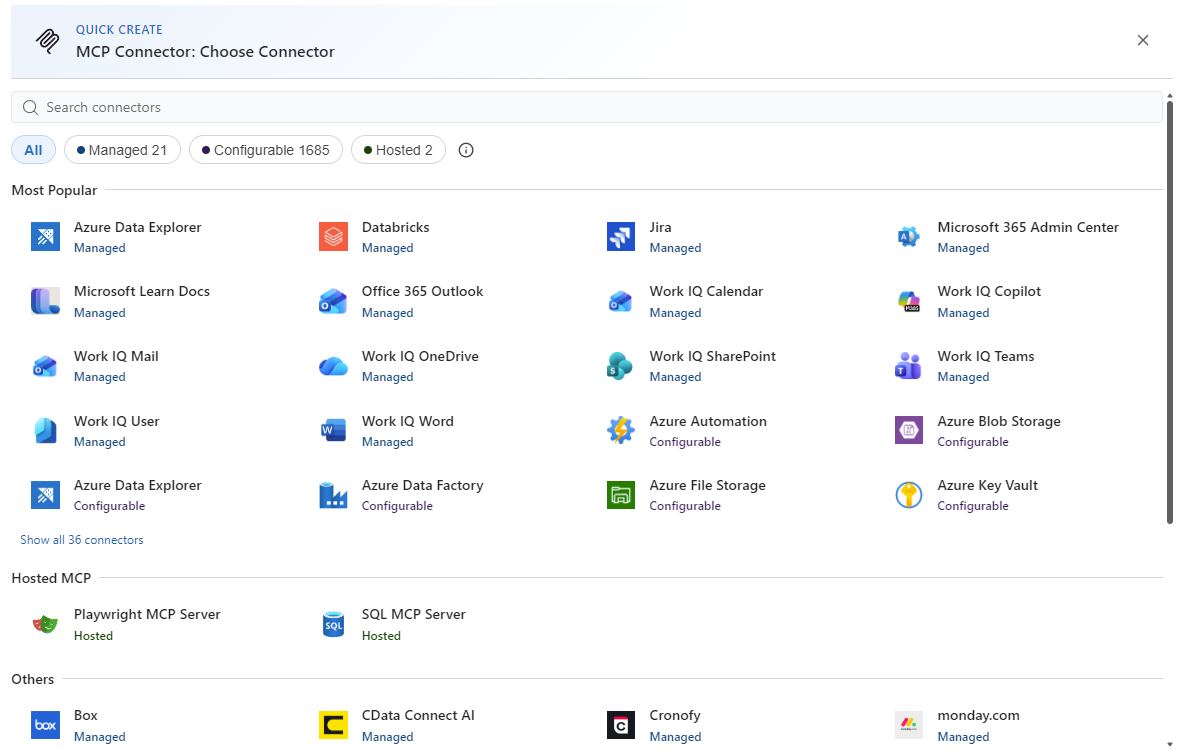Pick Work IQ Calendar label

pos(706,291)
